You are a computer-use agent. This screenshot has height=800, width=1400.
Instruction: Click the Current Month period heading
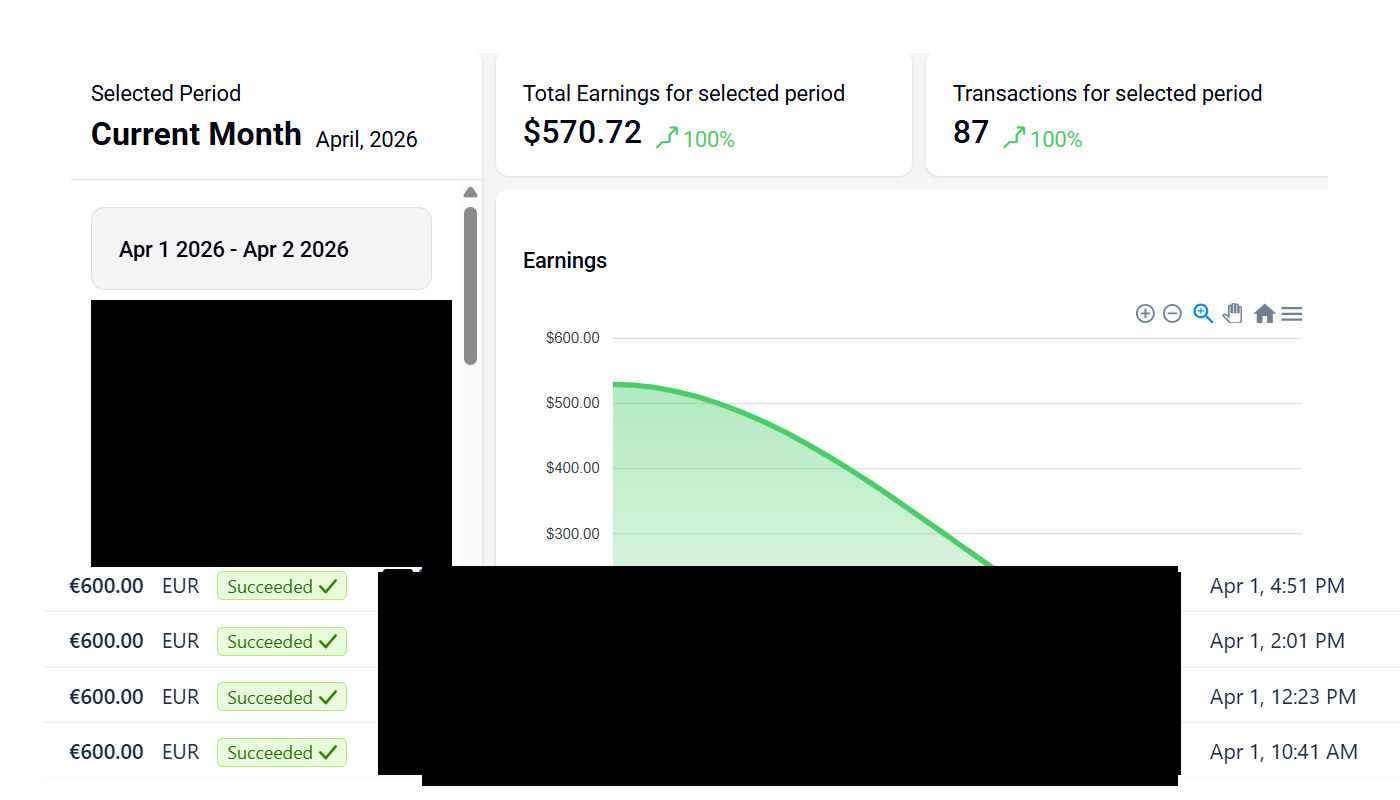196,134
